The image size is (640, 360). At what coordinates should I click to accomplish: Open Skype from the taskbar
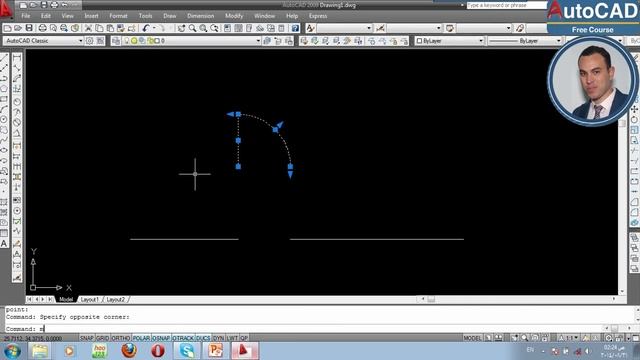point(187,351)
